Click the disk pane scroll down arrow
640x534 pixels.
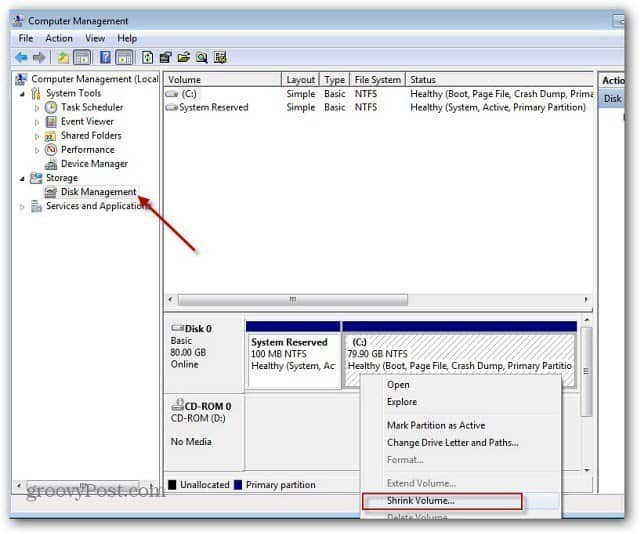click(587, 470)
